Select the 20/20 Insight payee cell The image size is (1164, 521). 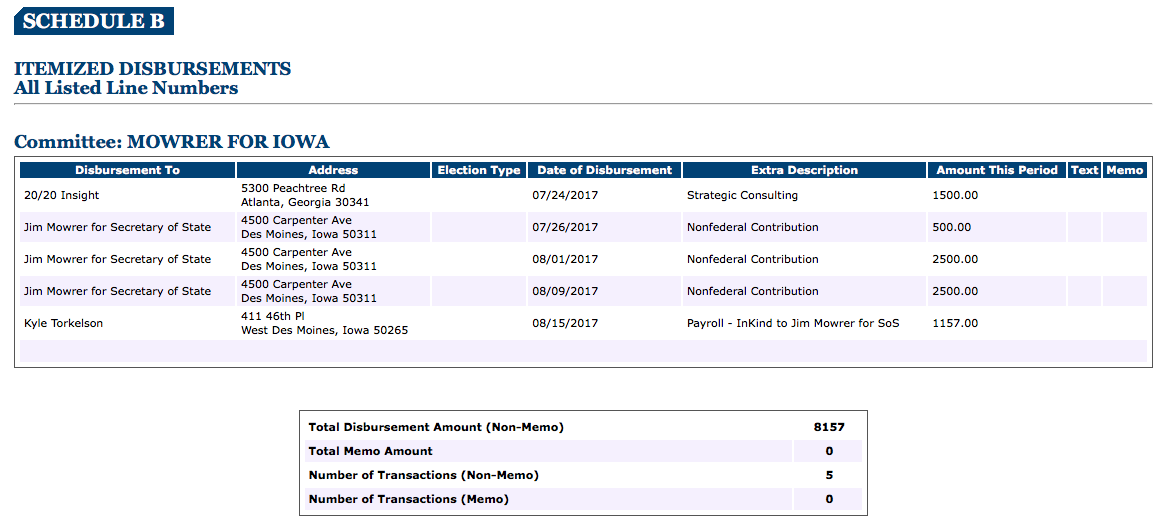(62, 195)
